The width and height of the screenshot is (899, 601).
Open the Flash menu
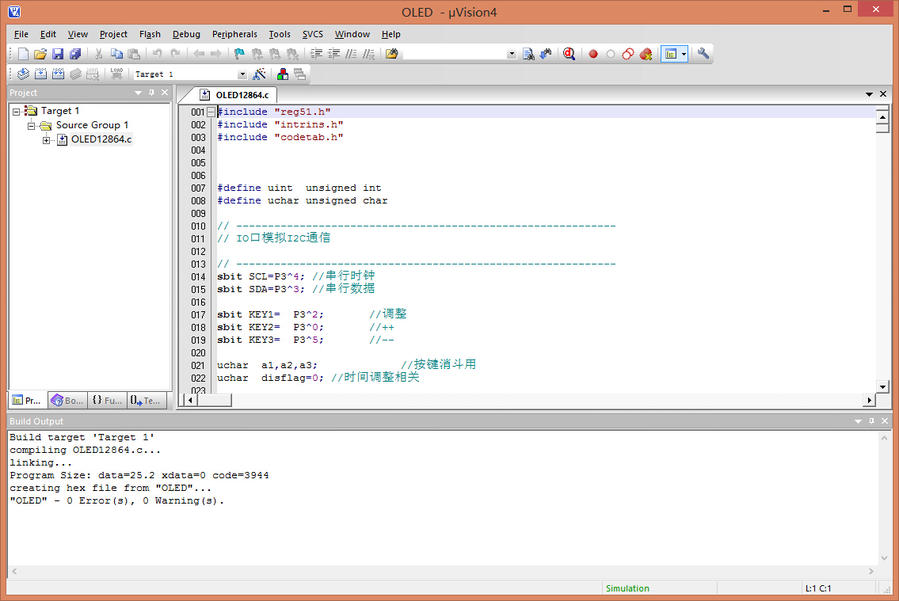click(x=149, y=34)
